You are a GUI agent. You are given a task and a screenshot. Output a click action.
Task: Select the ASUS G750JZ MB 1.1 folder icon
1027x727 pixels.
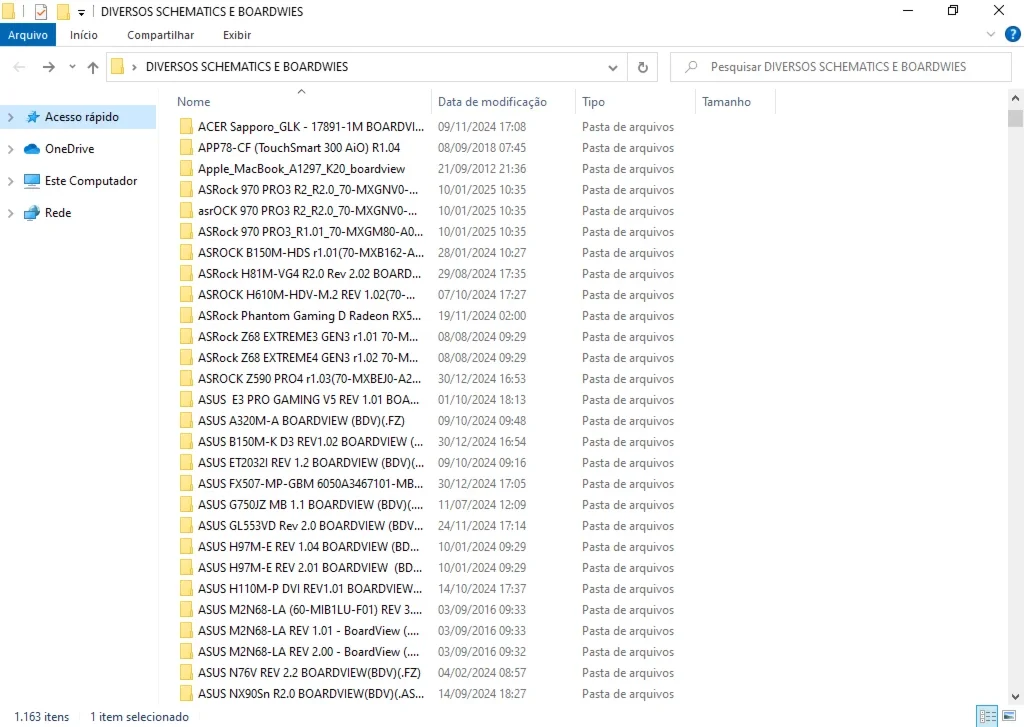(x=186, y=504)
